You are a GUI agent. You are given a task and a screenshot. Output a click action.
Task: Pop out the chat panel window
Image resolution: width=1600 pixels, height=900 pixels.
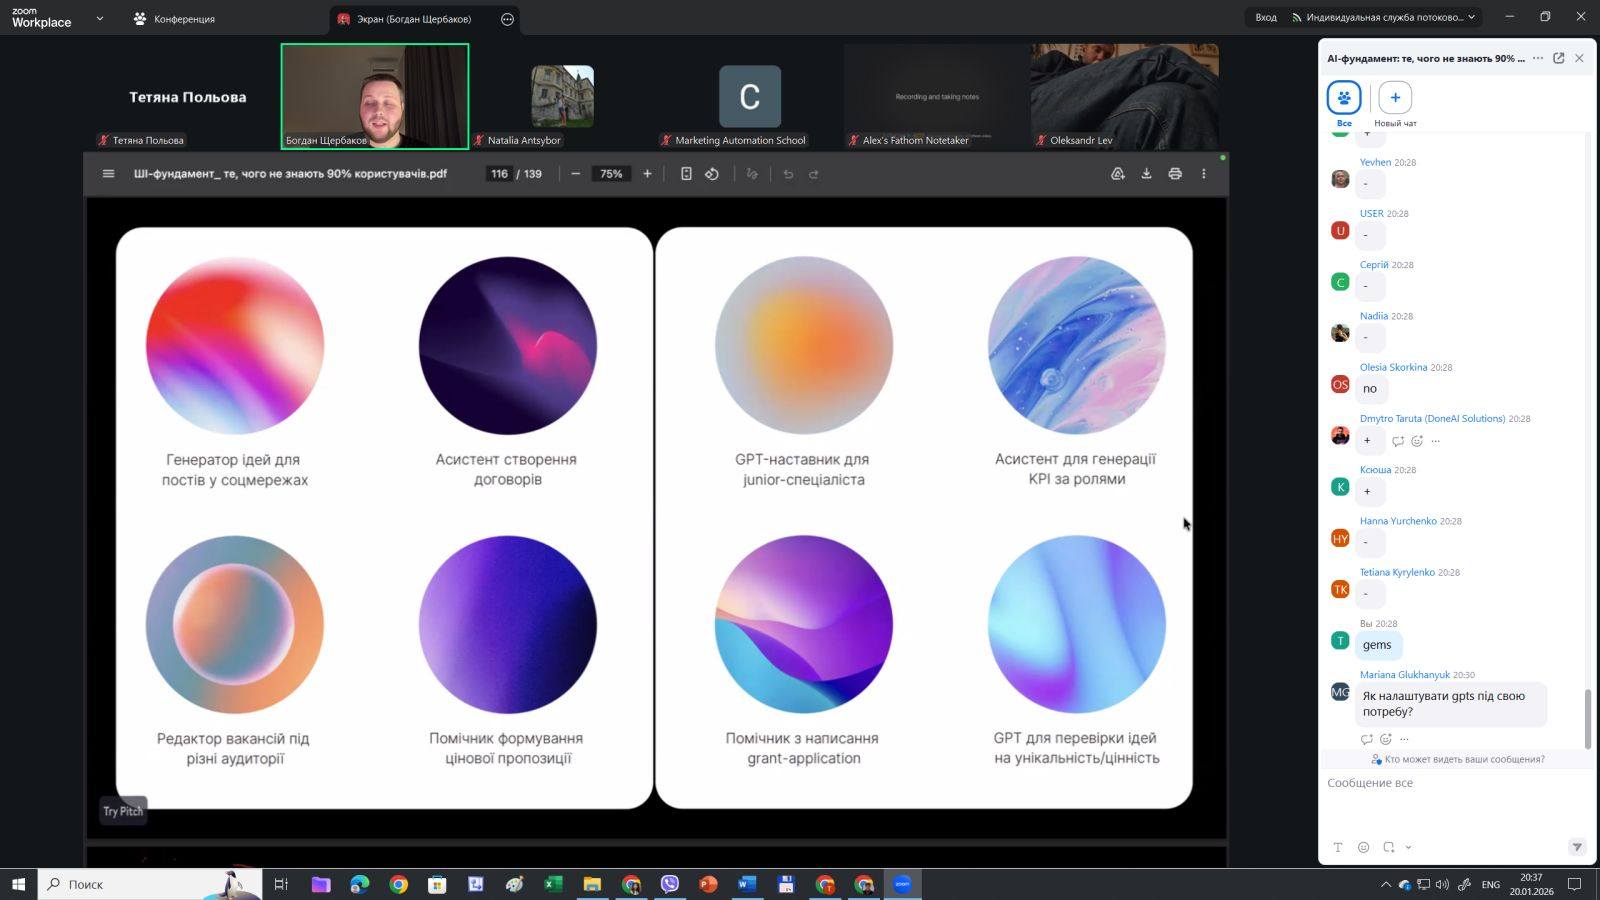click(1558, 58)
